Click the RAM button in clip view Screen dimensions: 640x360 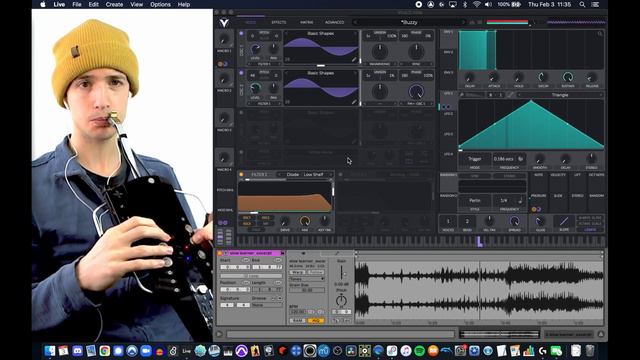coord(298,321)
